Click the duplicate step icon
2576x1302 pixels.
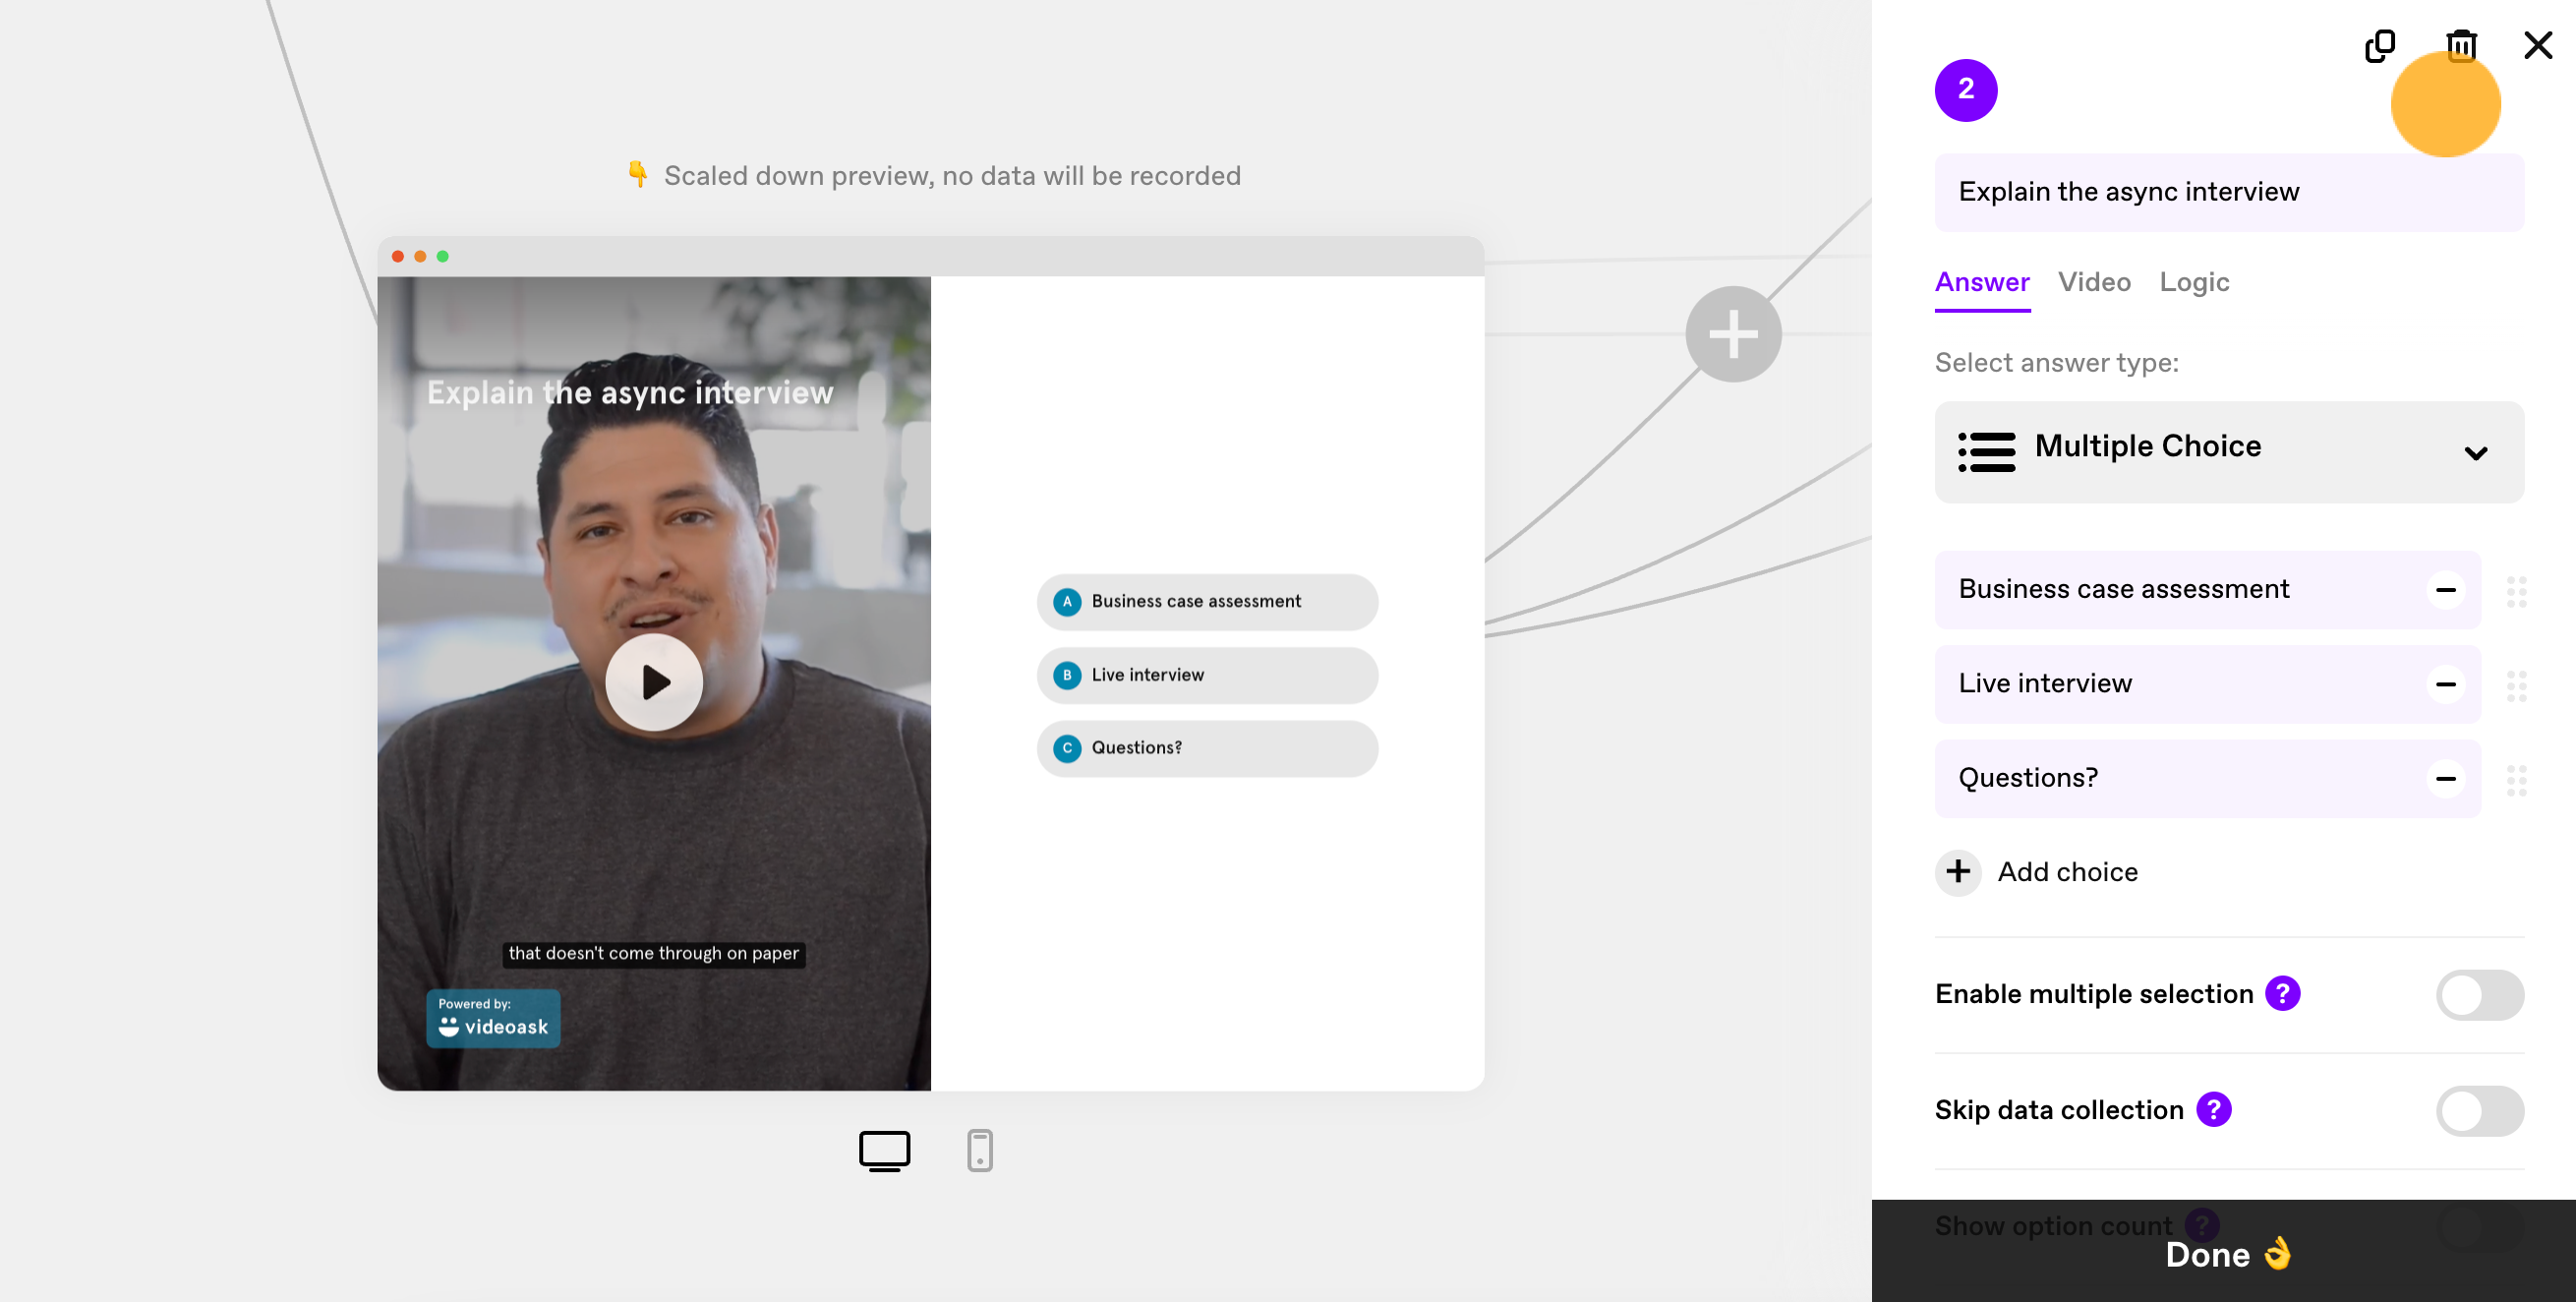tap(2379, 46)
